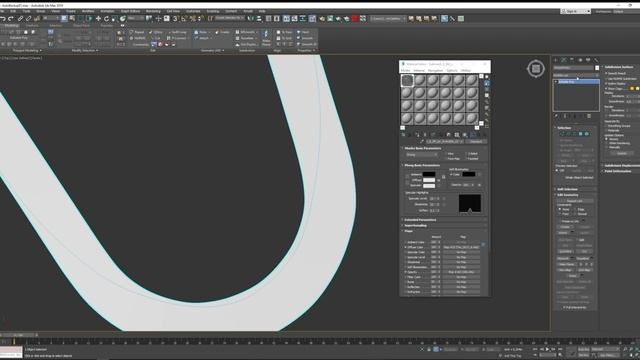Screen dimensions: 640x360
Task: Click the Diffuse color swatch
Action: pyautogui.click(x=429, y=180)
